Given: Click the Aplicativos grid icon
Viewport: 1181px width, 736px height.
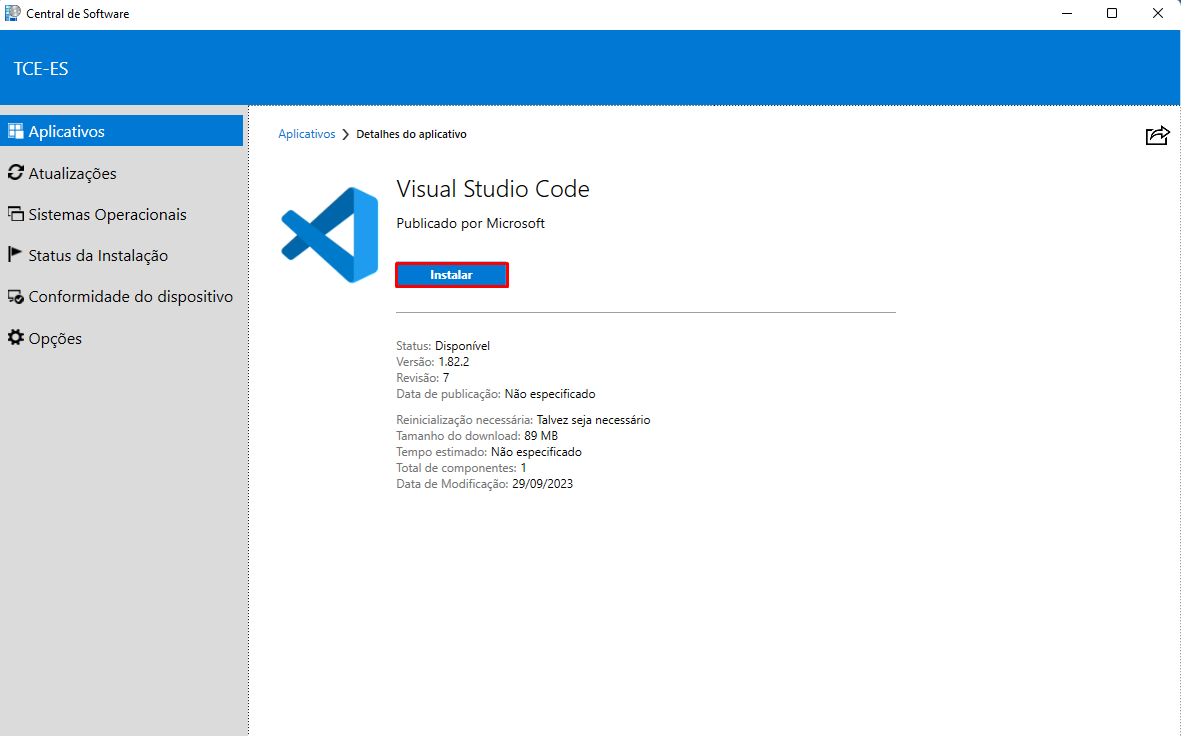Looking at the screenshot, I should (15, 131).
